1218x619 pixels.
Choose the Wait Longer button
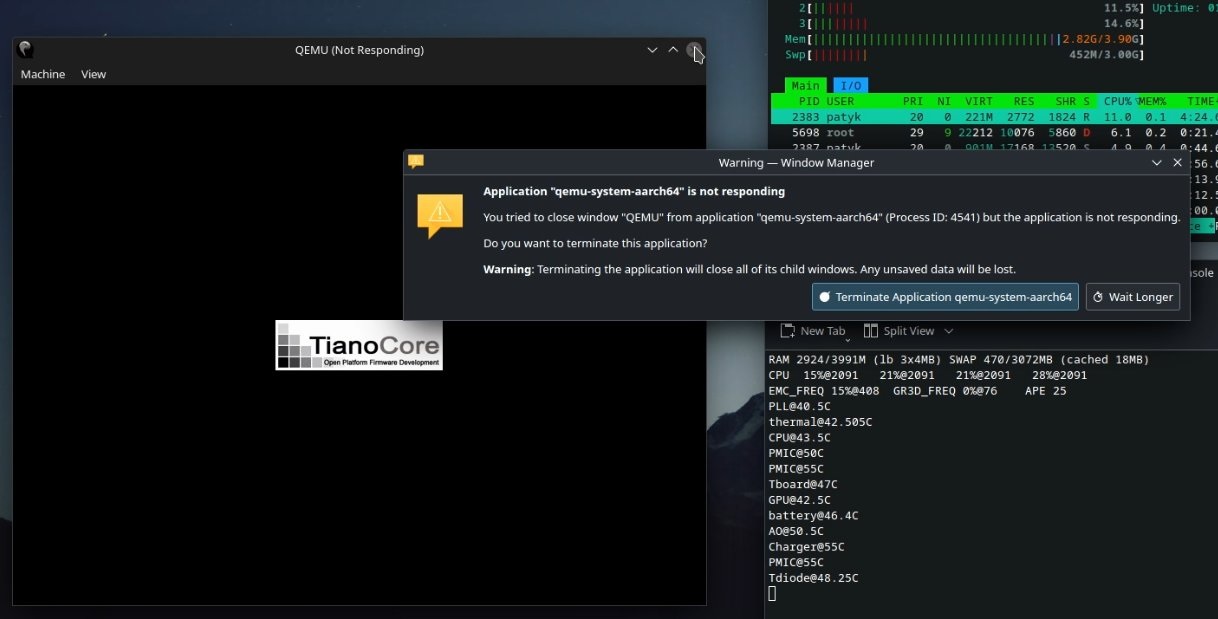click(1132, 297)
